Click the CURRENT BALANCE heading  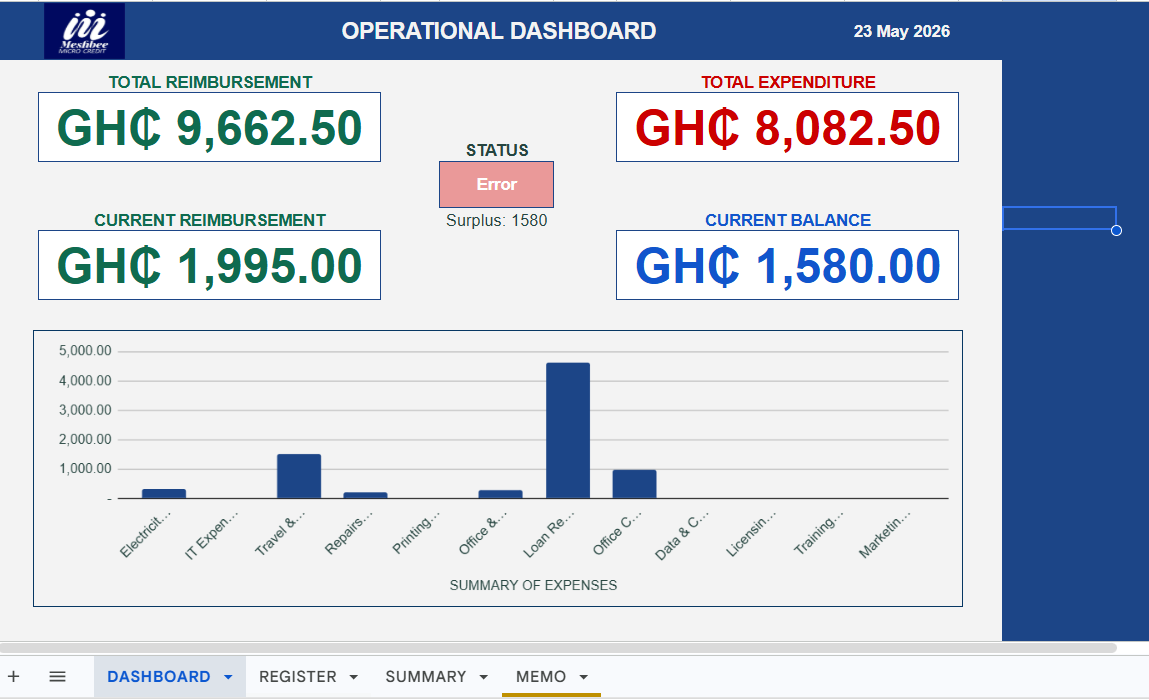pyautogui.click(x=788, y=221)
